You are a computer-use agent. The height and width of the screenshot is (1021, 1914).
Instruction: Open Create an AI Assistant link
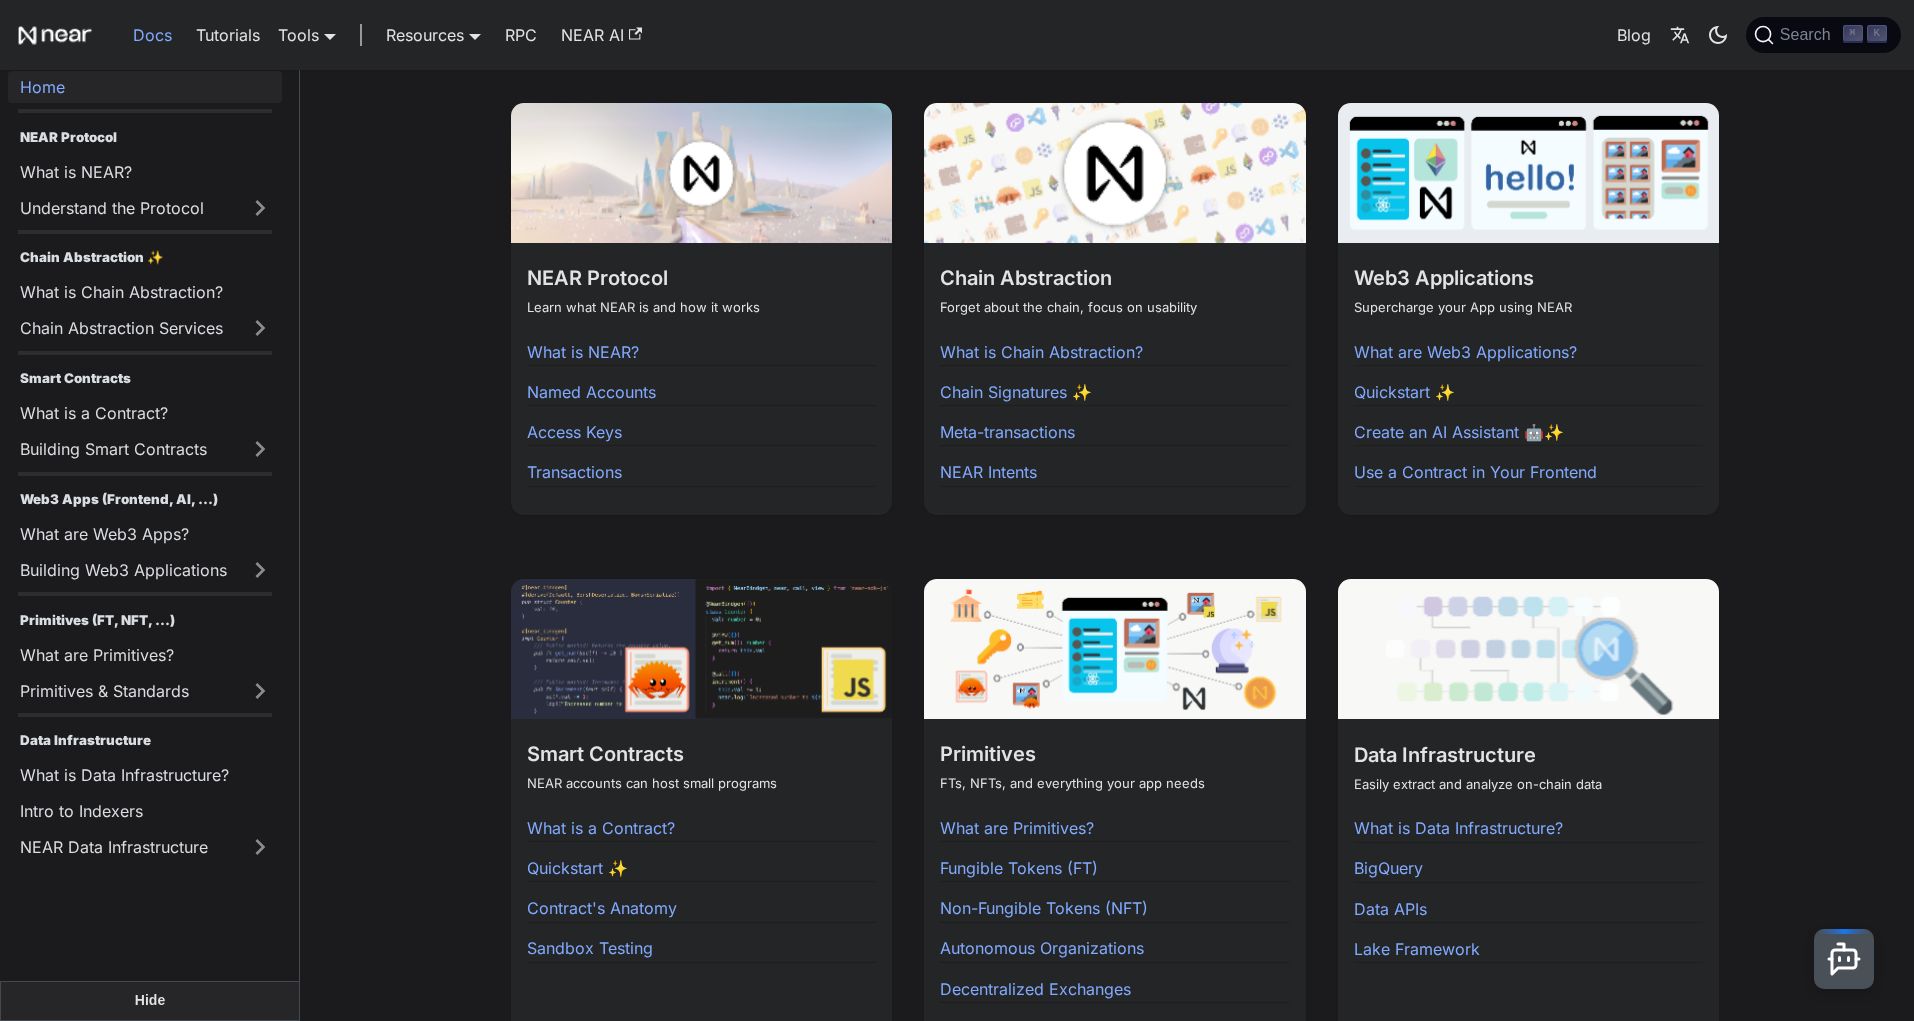1458,432
